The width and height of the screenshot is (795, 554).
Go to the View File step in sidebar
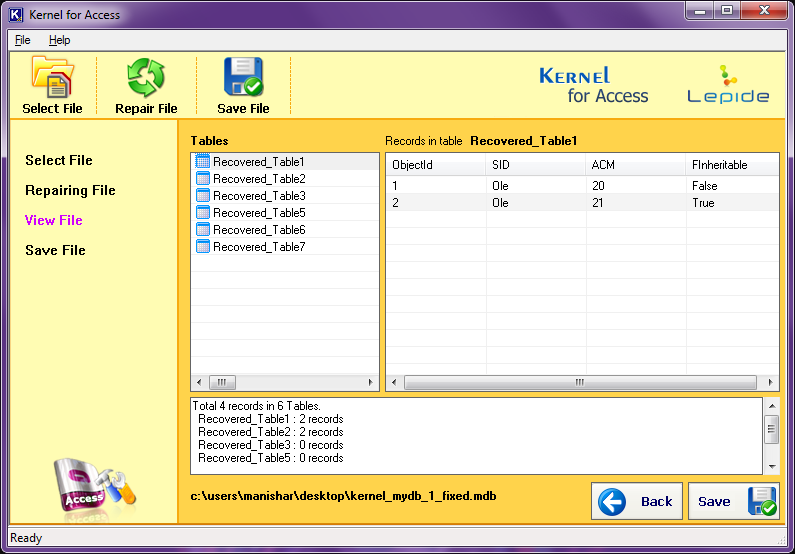pyautogui.click(x=54, y=220)
